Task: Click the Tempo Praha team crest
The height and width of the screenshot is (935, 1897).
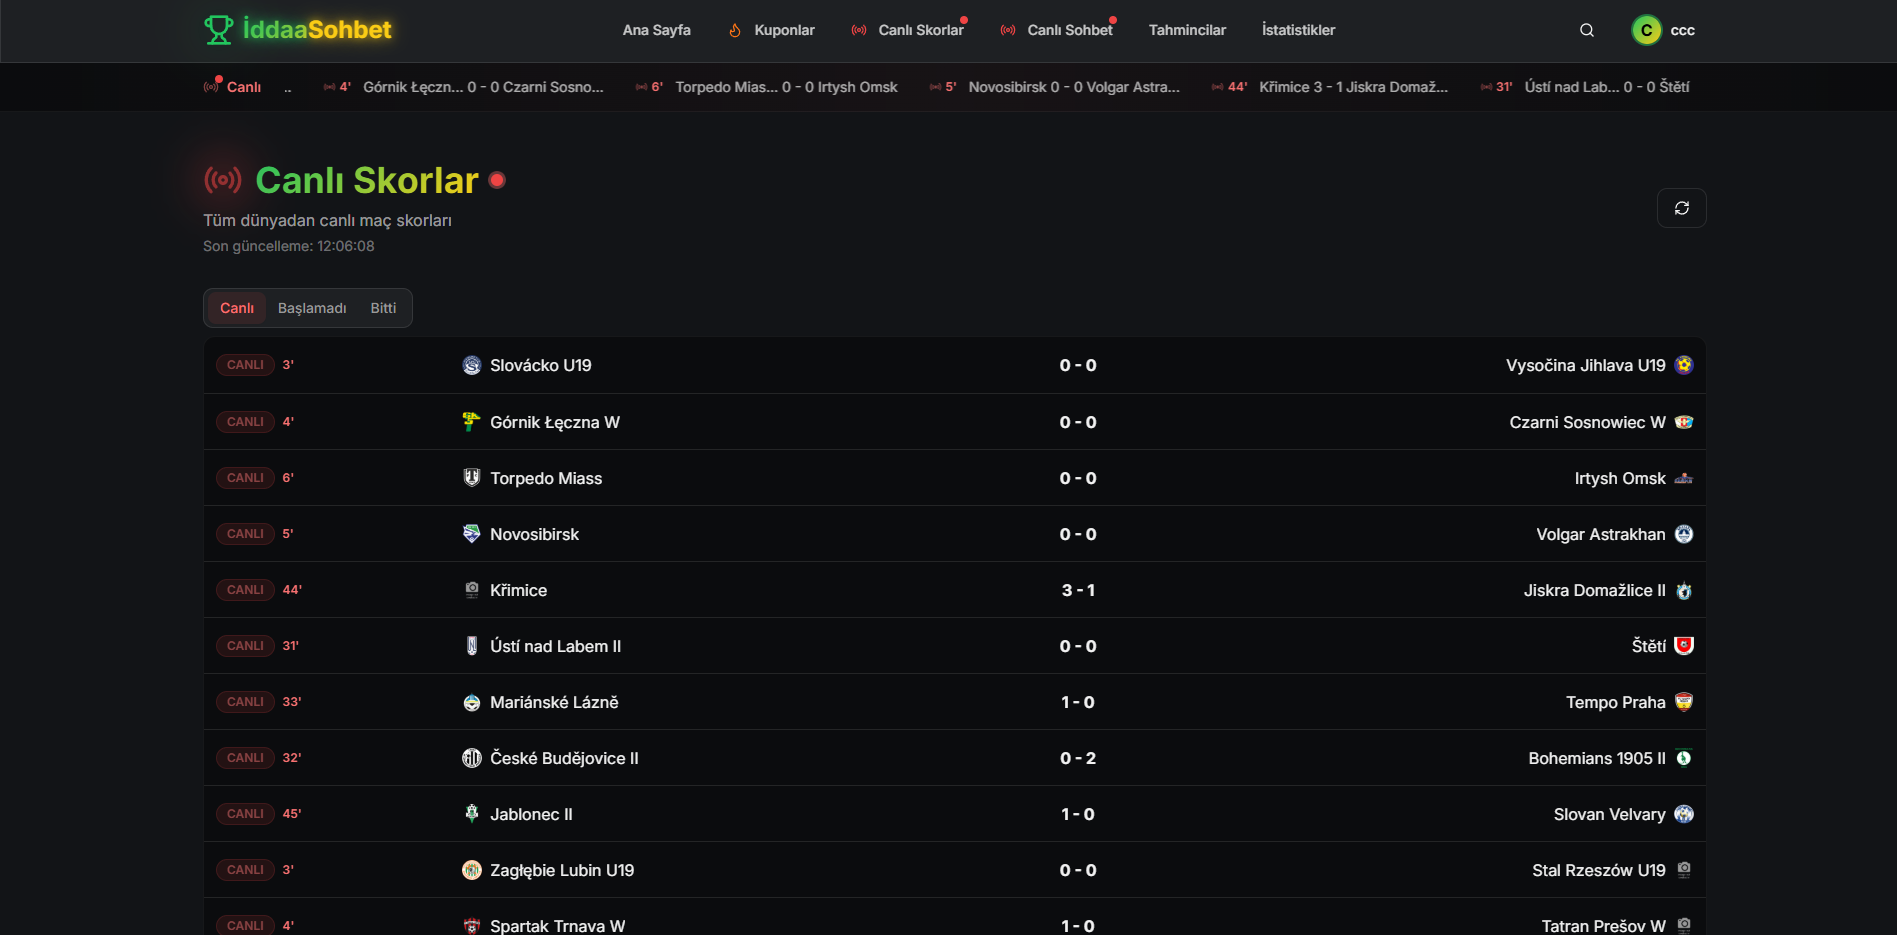Action: (x=1684, y=702)
